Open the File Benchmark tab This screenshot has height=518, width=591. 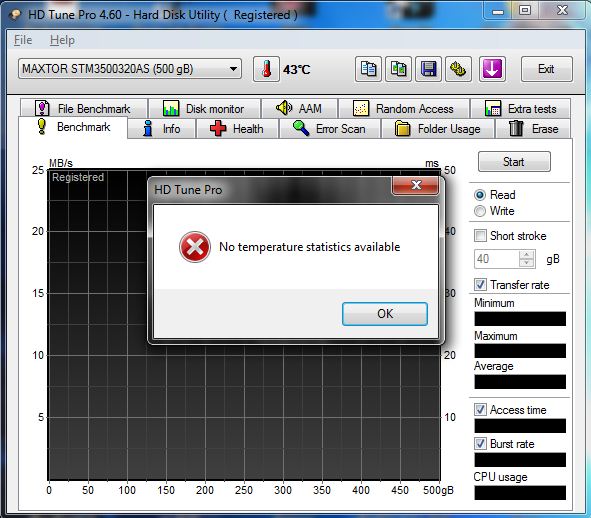pos(83,109)
